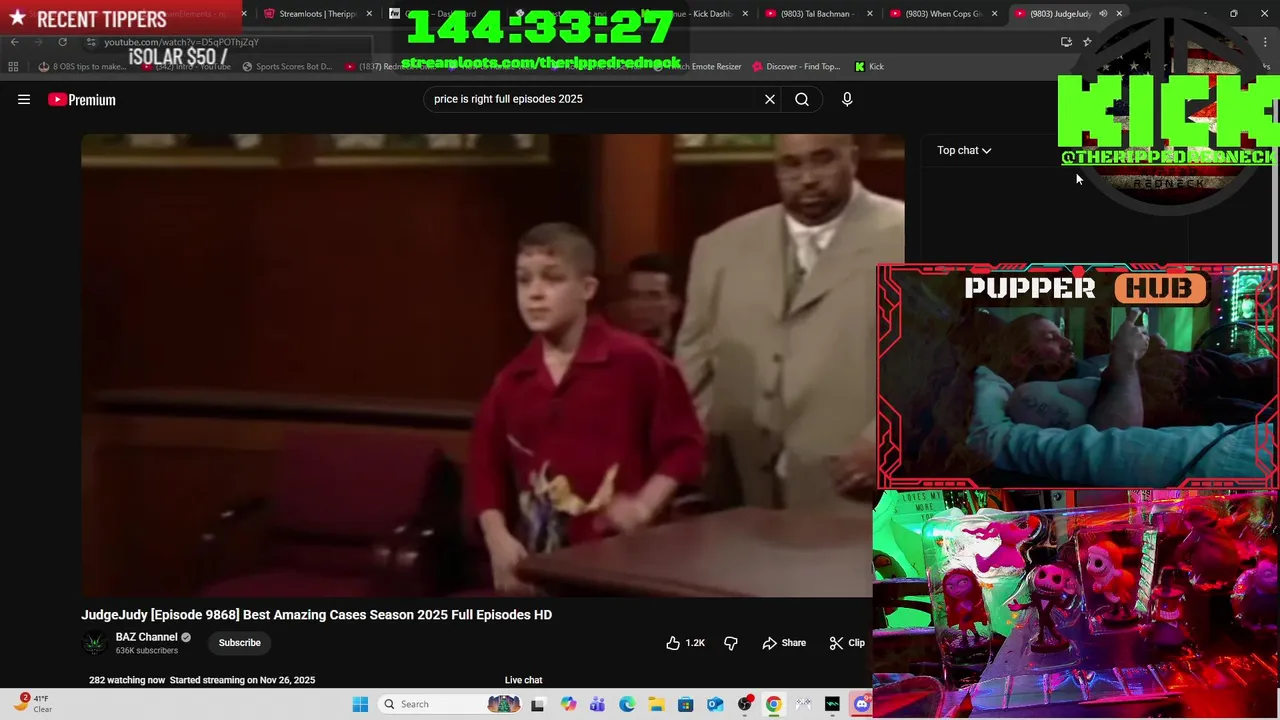
Task: Open BAZ Channel name link
Action: tap(146, 637)
